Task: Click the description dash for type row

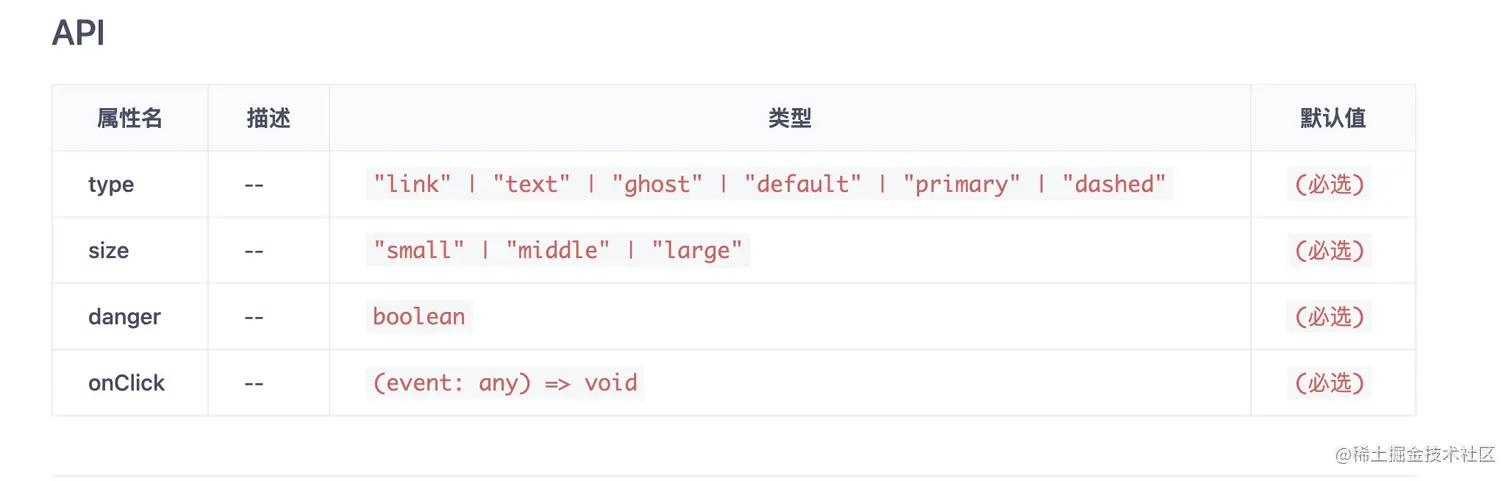Action: click(254, 185)
